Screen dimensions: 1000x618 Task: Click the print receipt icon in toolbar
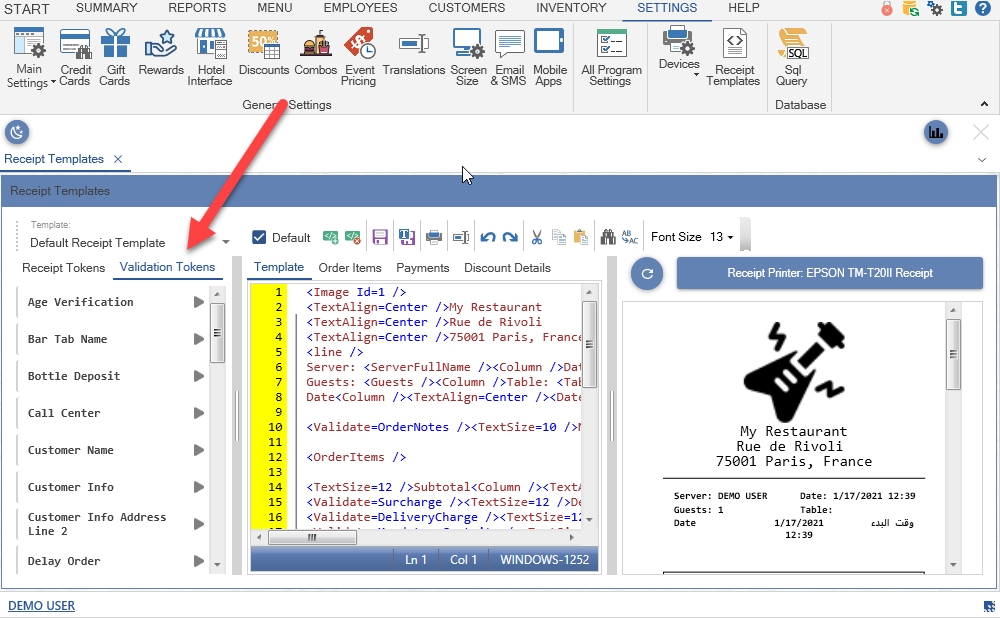click(434, 237)
